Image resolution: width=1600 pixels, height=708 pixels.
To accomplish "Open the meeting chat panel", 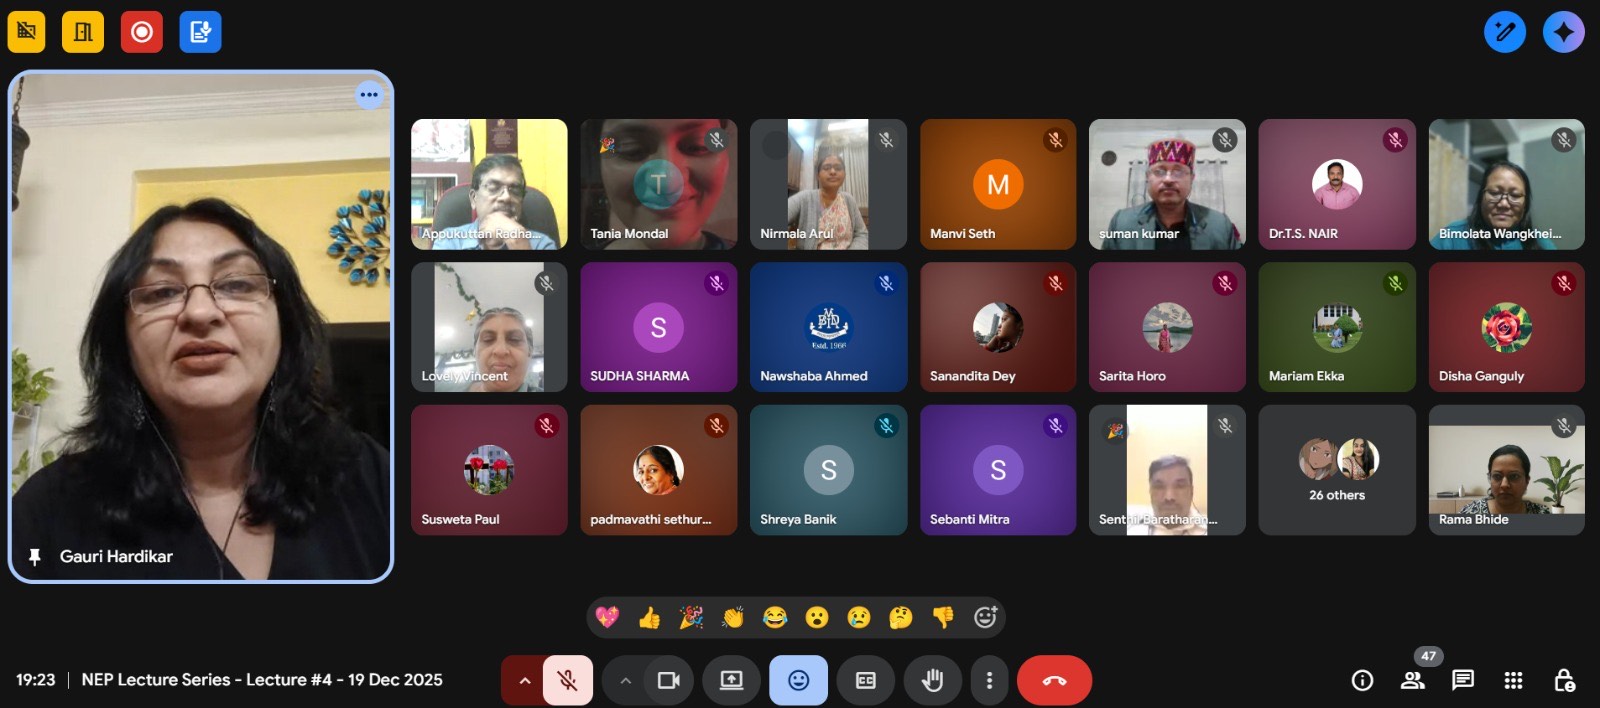I will (1462, 680).
